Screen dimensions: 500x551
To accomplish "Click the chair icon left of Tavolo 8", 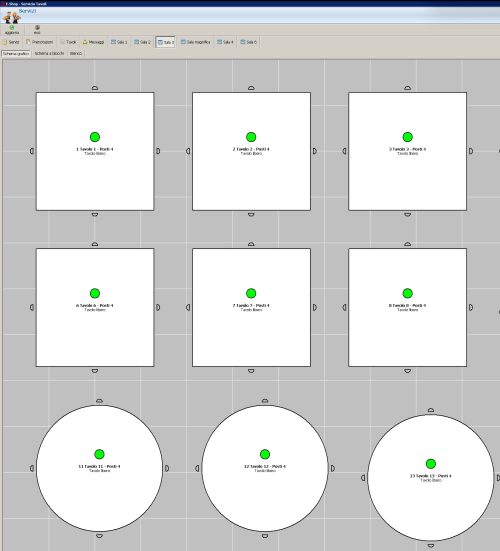I will [345, 307].
